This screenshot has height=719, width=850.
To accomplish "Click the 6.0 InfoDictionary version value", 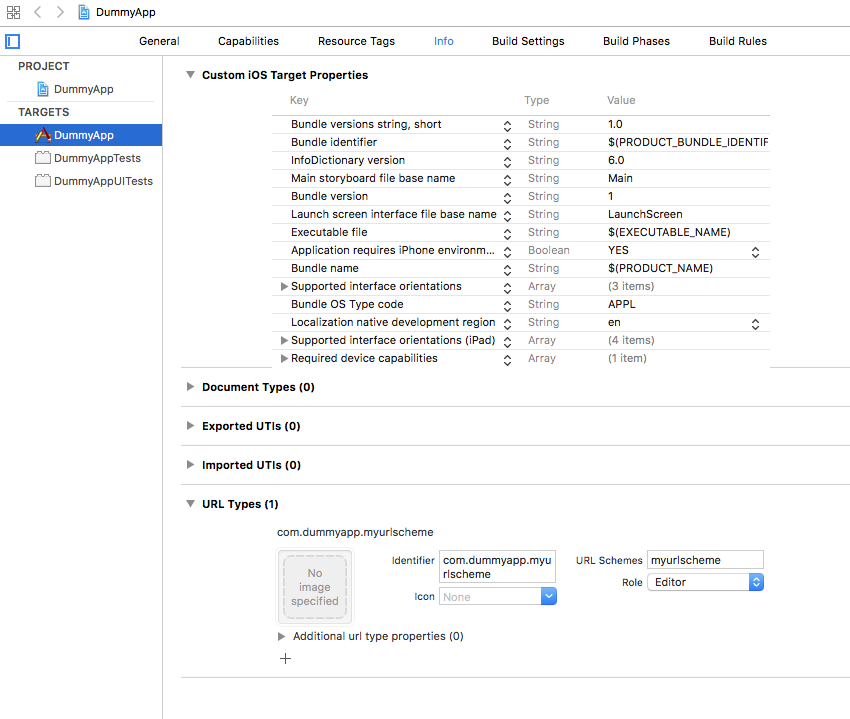I will pyautogui.click(x=616, y=160).
